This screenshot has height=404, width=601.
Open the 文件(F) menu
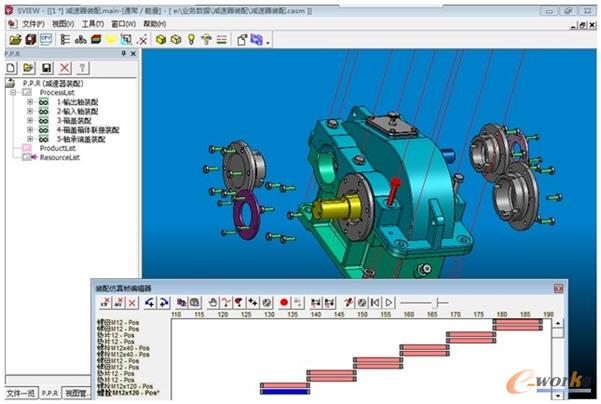tap(33, 23)
